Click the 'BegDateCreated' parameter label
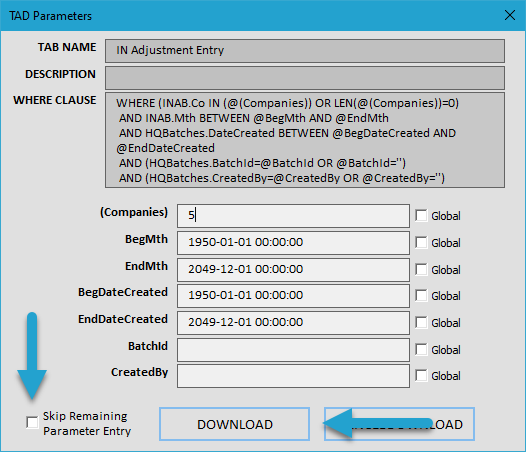 point(123,292)
